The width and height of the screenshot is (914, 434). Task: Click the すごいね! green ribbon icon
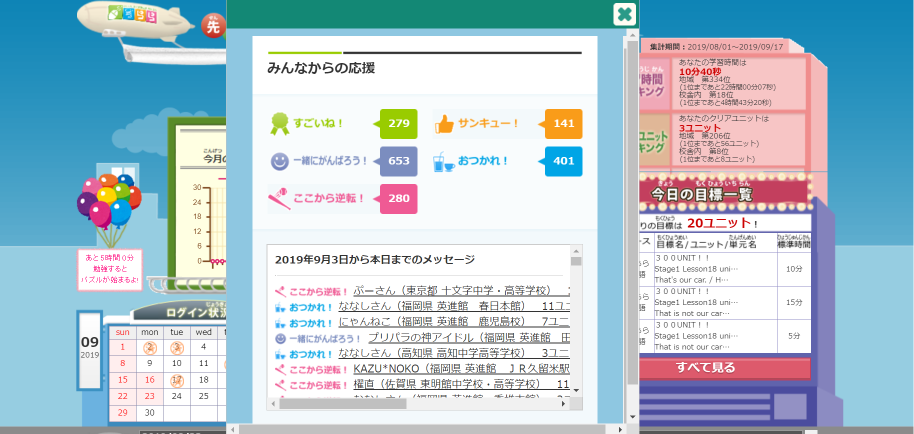click(x=279, y=124)
